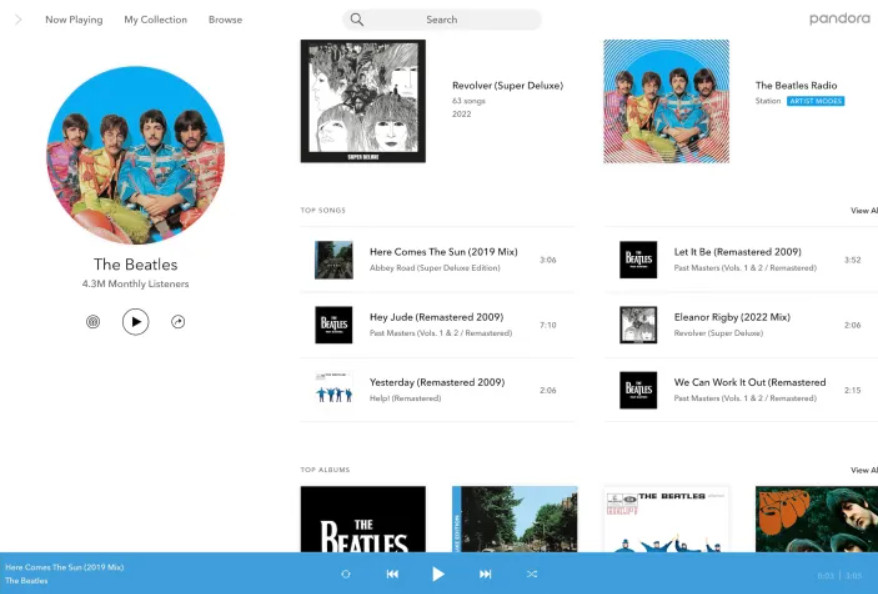Go to My Collection

[156, 20]
